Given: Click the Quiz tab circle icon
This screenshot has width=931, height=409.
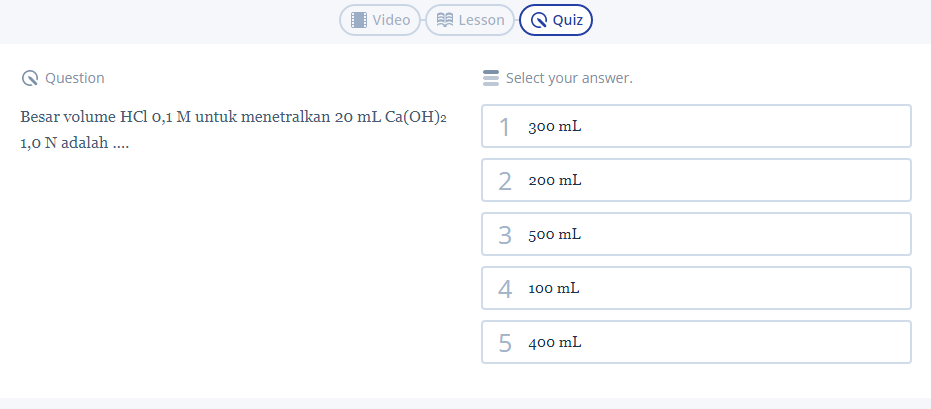Looking at the screenshot, I should 539,20.
